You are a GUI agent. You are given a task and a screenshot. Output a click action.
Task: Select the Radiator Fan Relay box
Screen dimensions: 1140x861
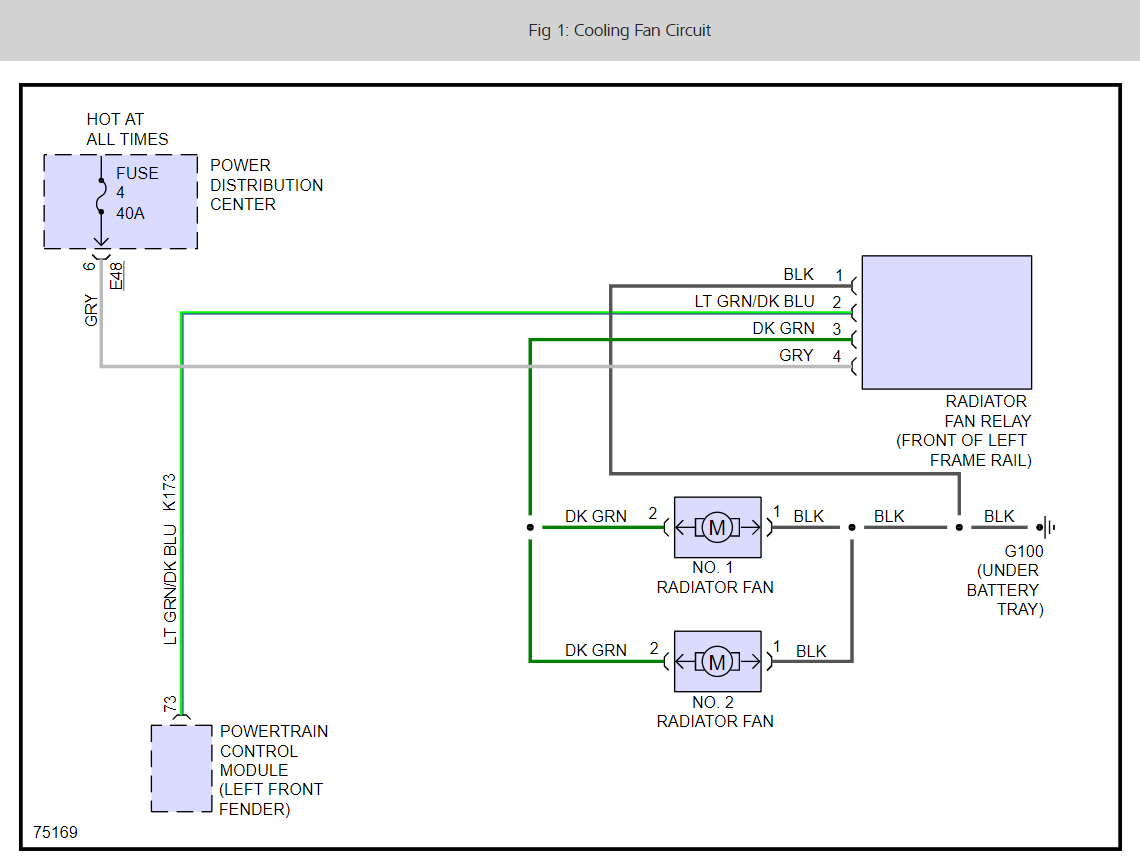pos(946,322)
